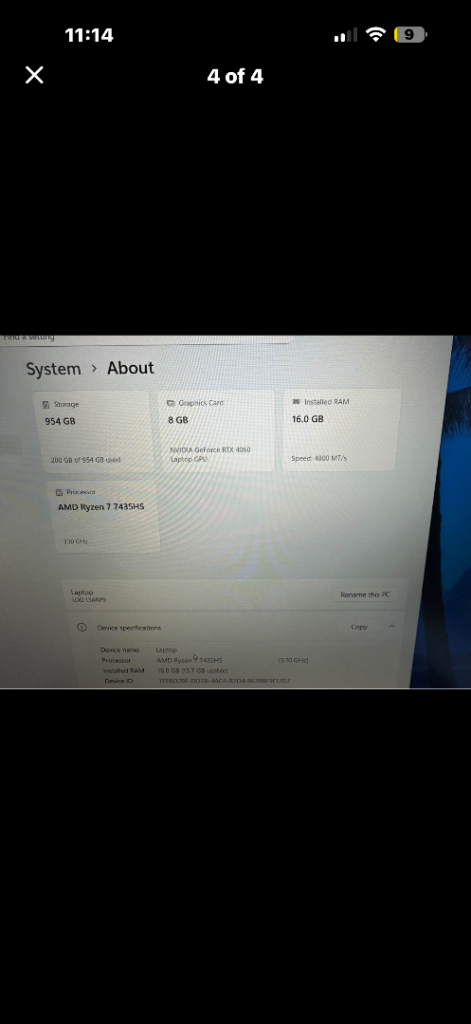Click the Processor chip icon
The height and width of the screenshot is (1024, 471).
coord(59,492)
